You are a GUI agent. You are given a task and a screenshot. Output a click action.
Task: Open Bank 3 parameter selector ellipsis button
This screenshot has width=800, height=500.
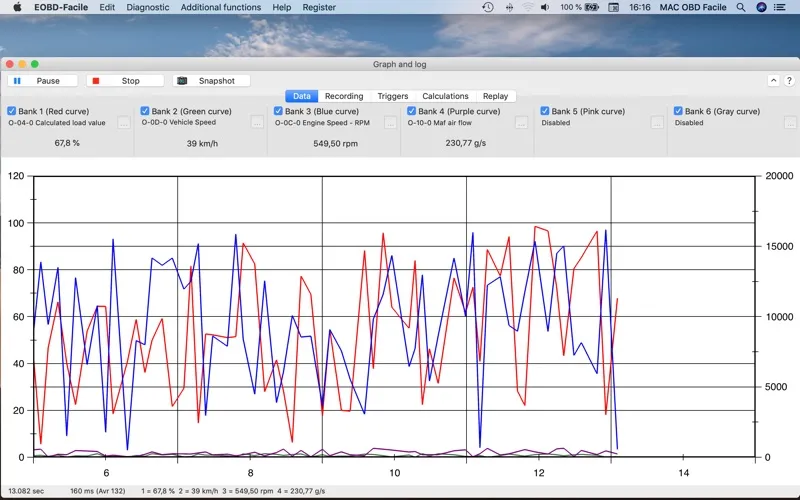(390, 123)
